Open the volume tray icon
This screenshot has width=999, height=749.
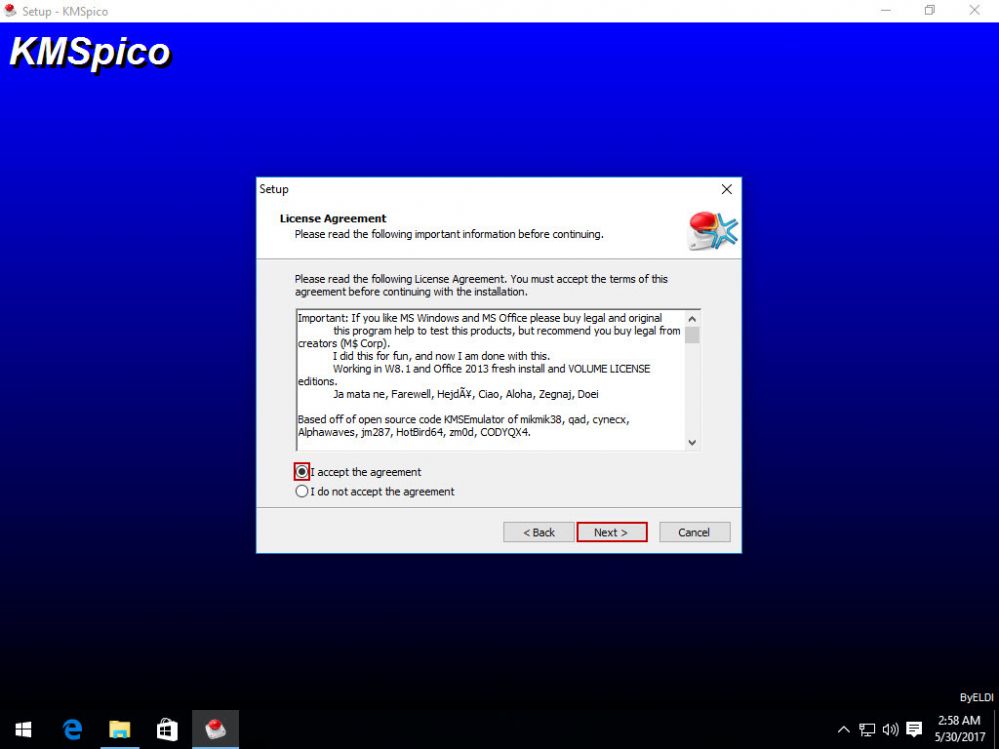pyautogui.click(x=890, y=729)
